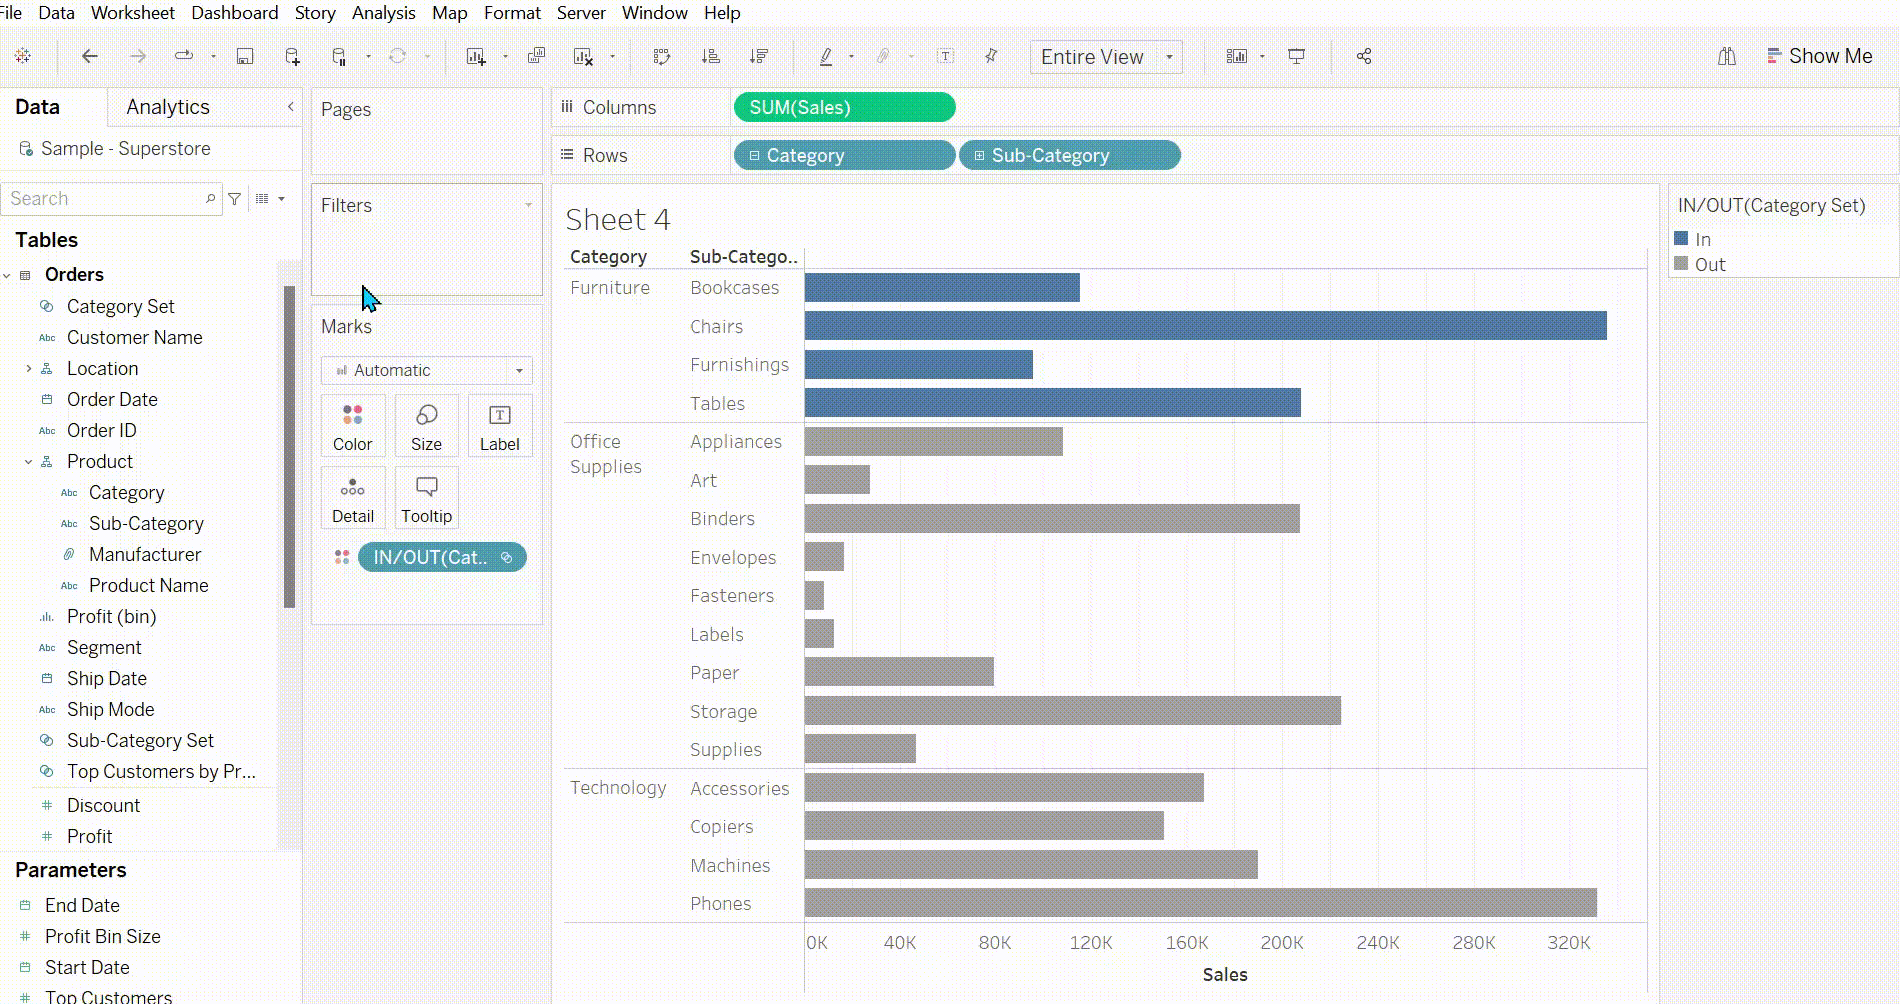1900x1004 pixels.
Task: Click the Swap Rows and Columns icon
Action: (x=662, y=56)
